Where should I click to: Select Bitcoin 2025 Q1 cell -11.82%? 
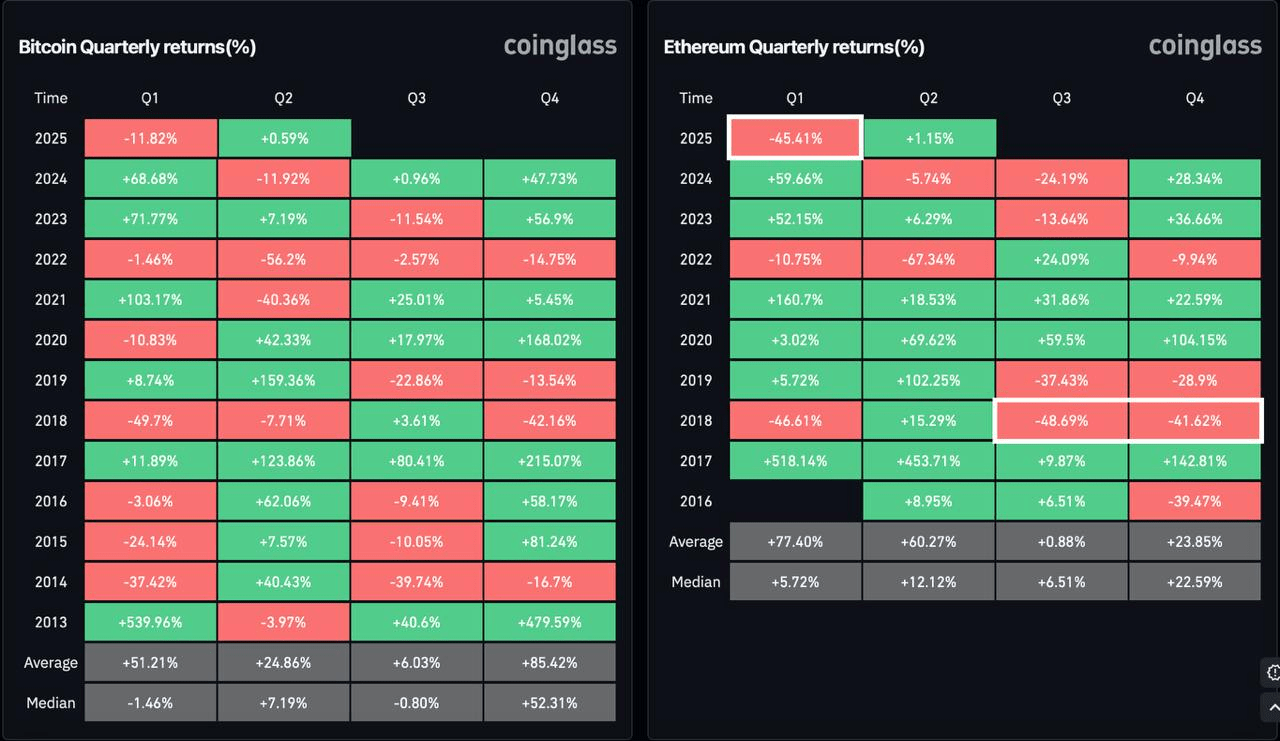(x=150, y=138)
